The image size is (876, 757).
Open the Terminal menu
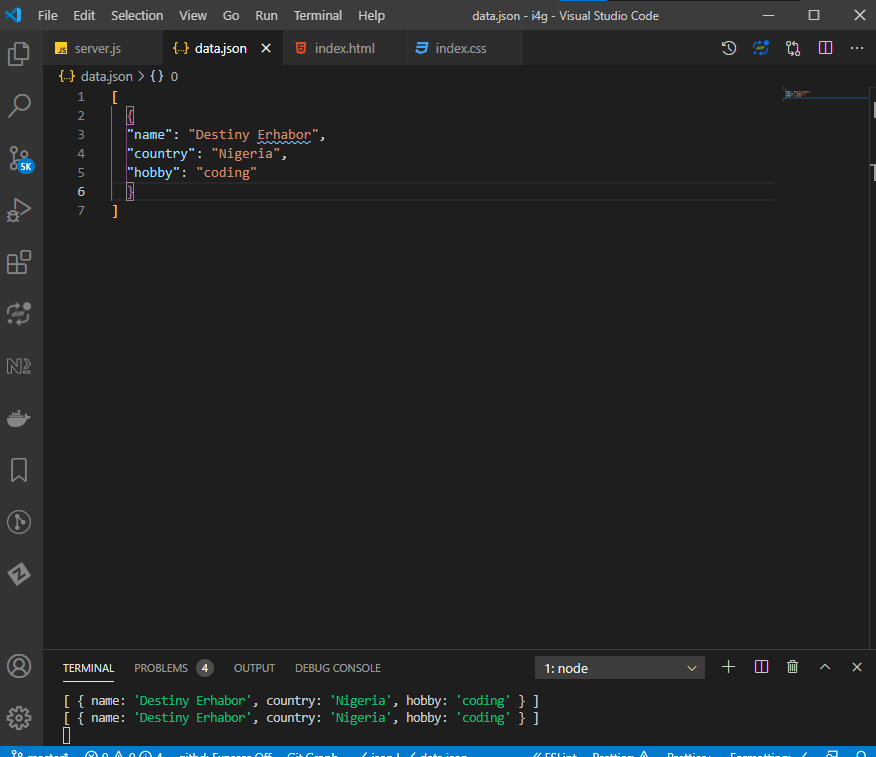click(317, 16)
